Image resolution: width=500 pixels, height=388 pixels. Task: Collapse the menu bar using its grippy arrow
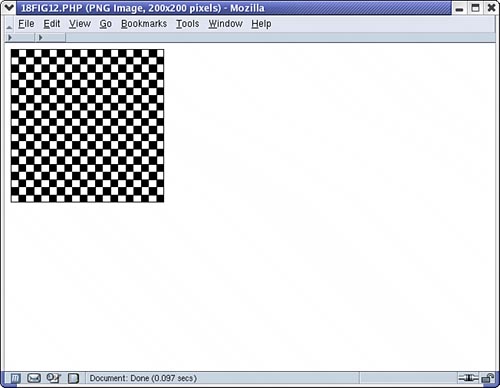[x=9, y=25]
